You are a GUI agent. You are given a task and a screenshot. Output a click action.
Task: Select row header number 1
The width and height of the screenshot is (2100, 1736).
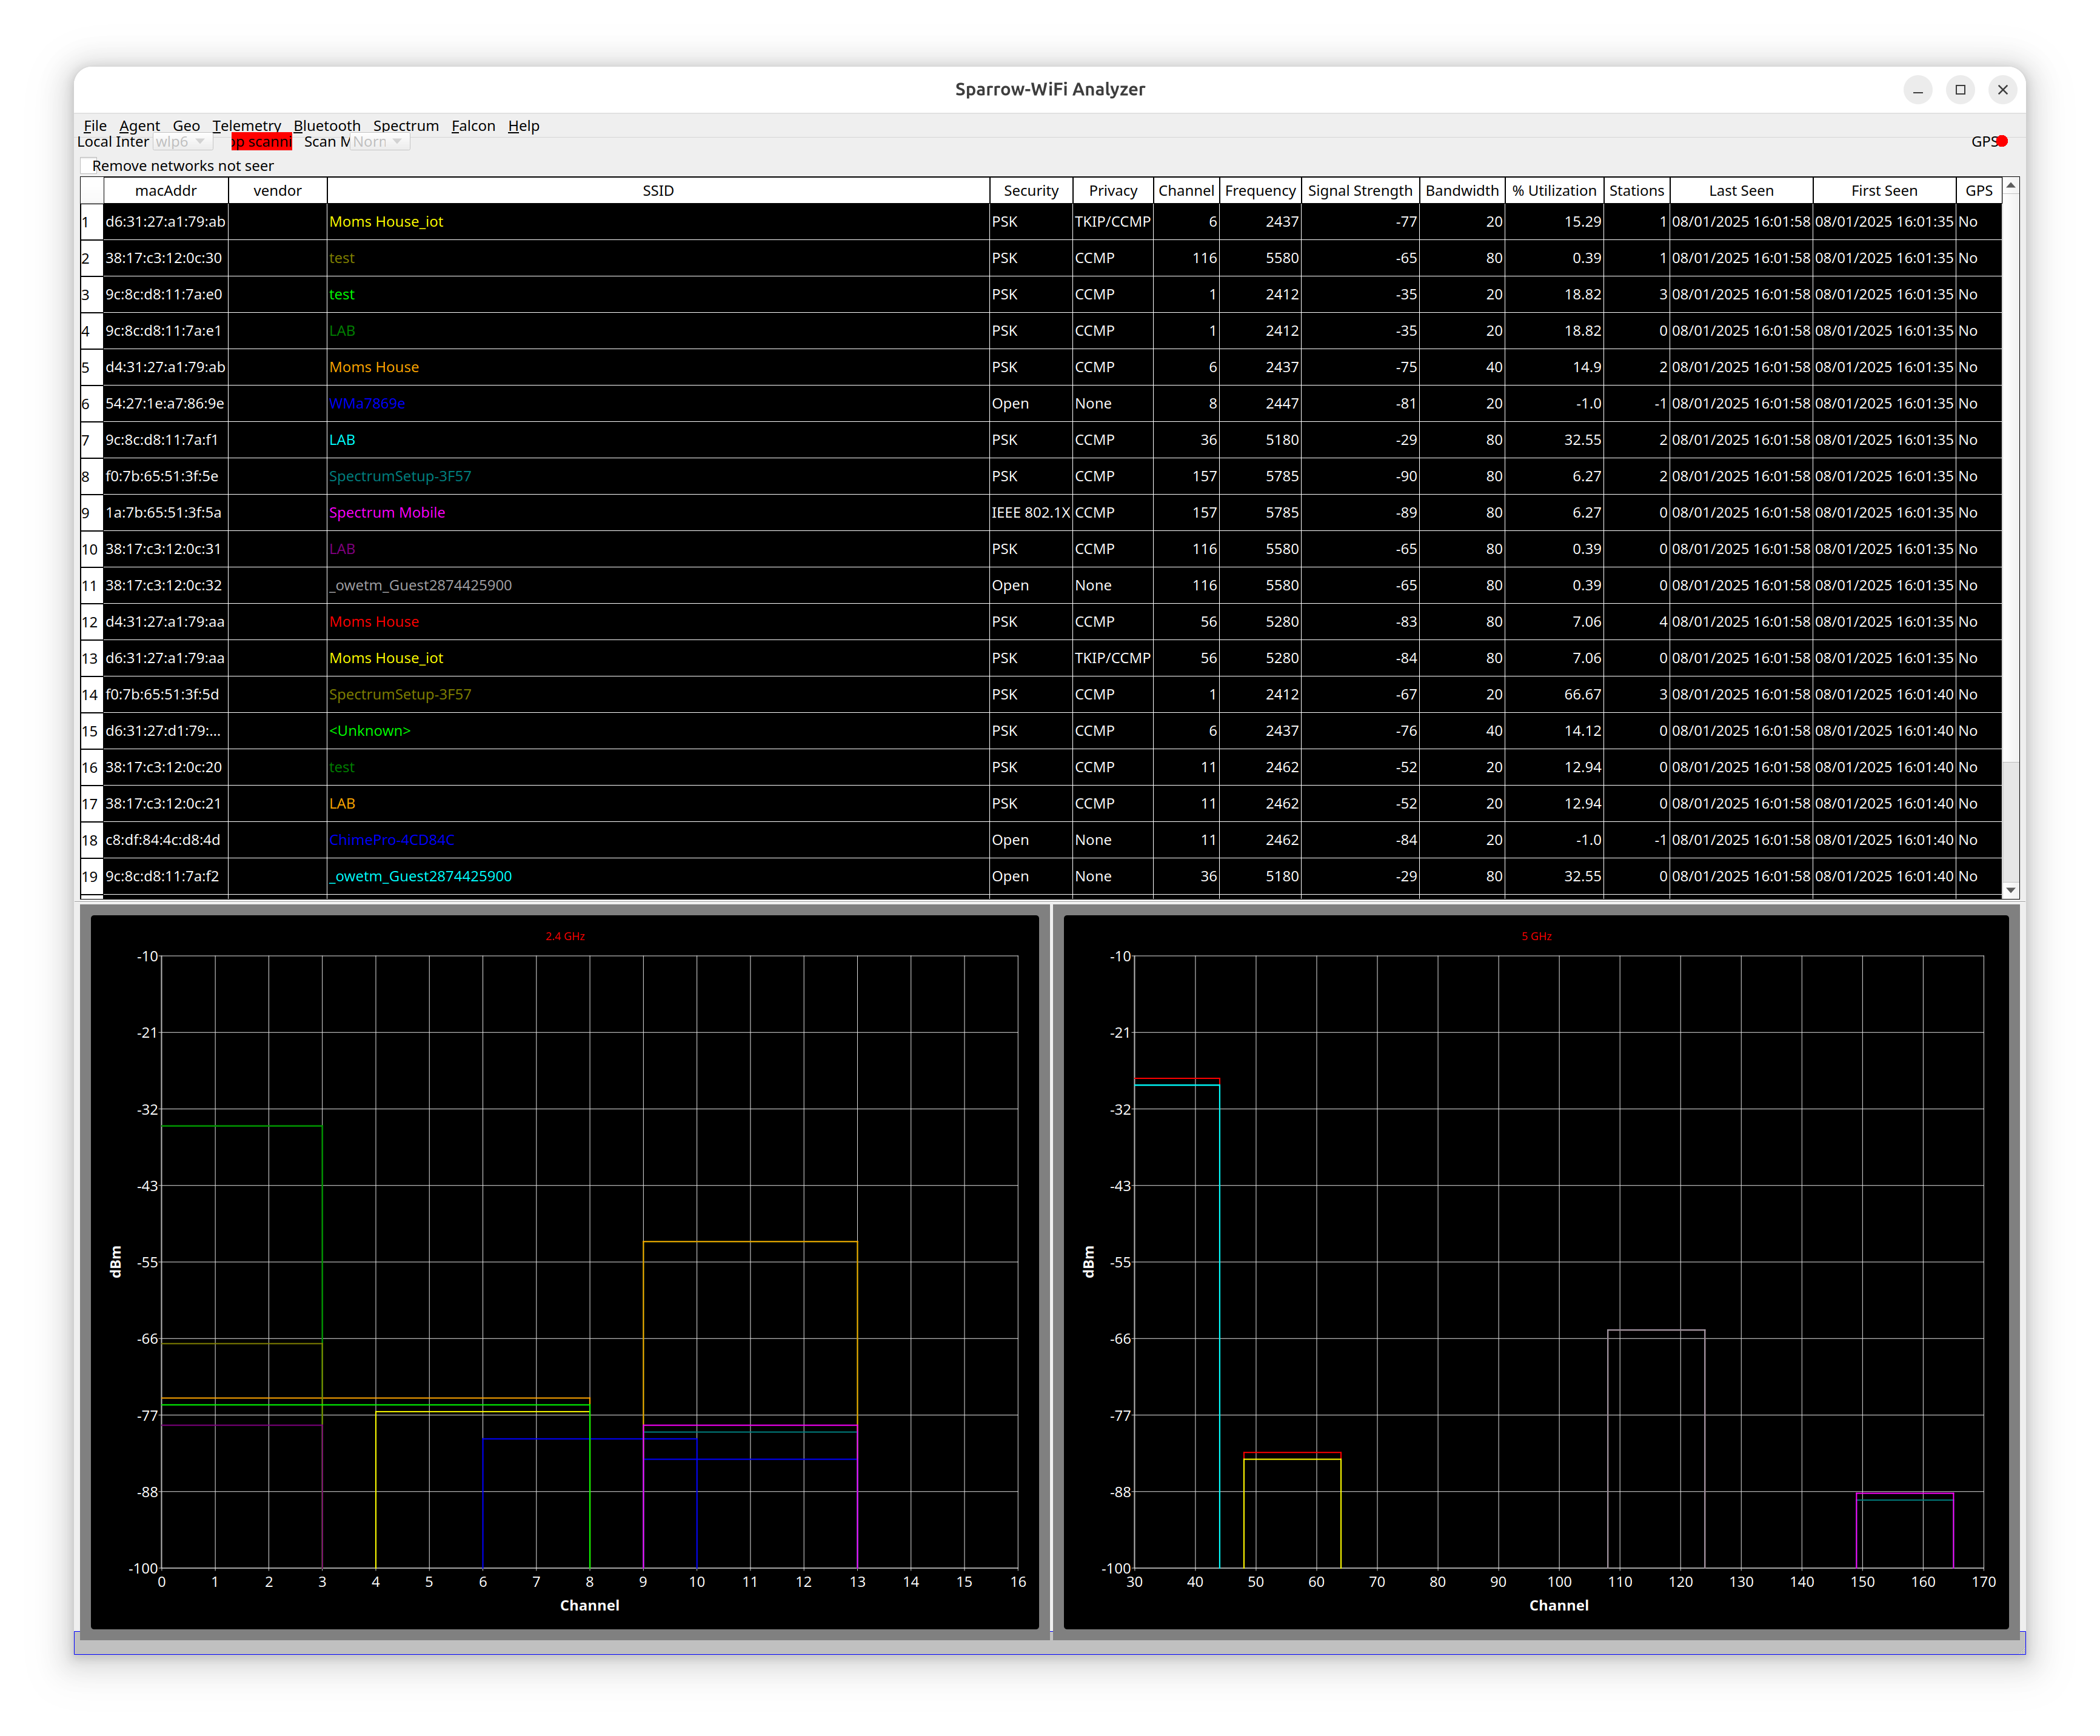tap(92, 222)
